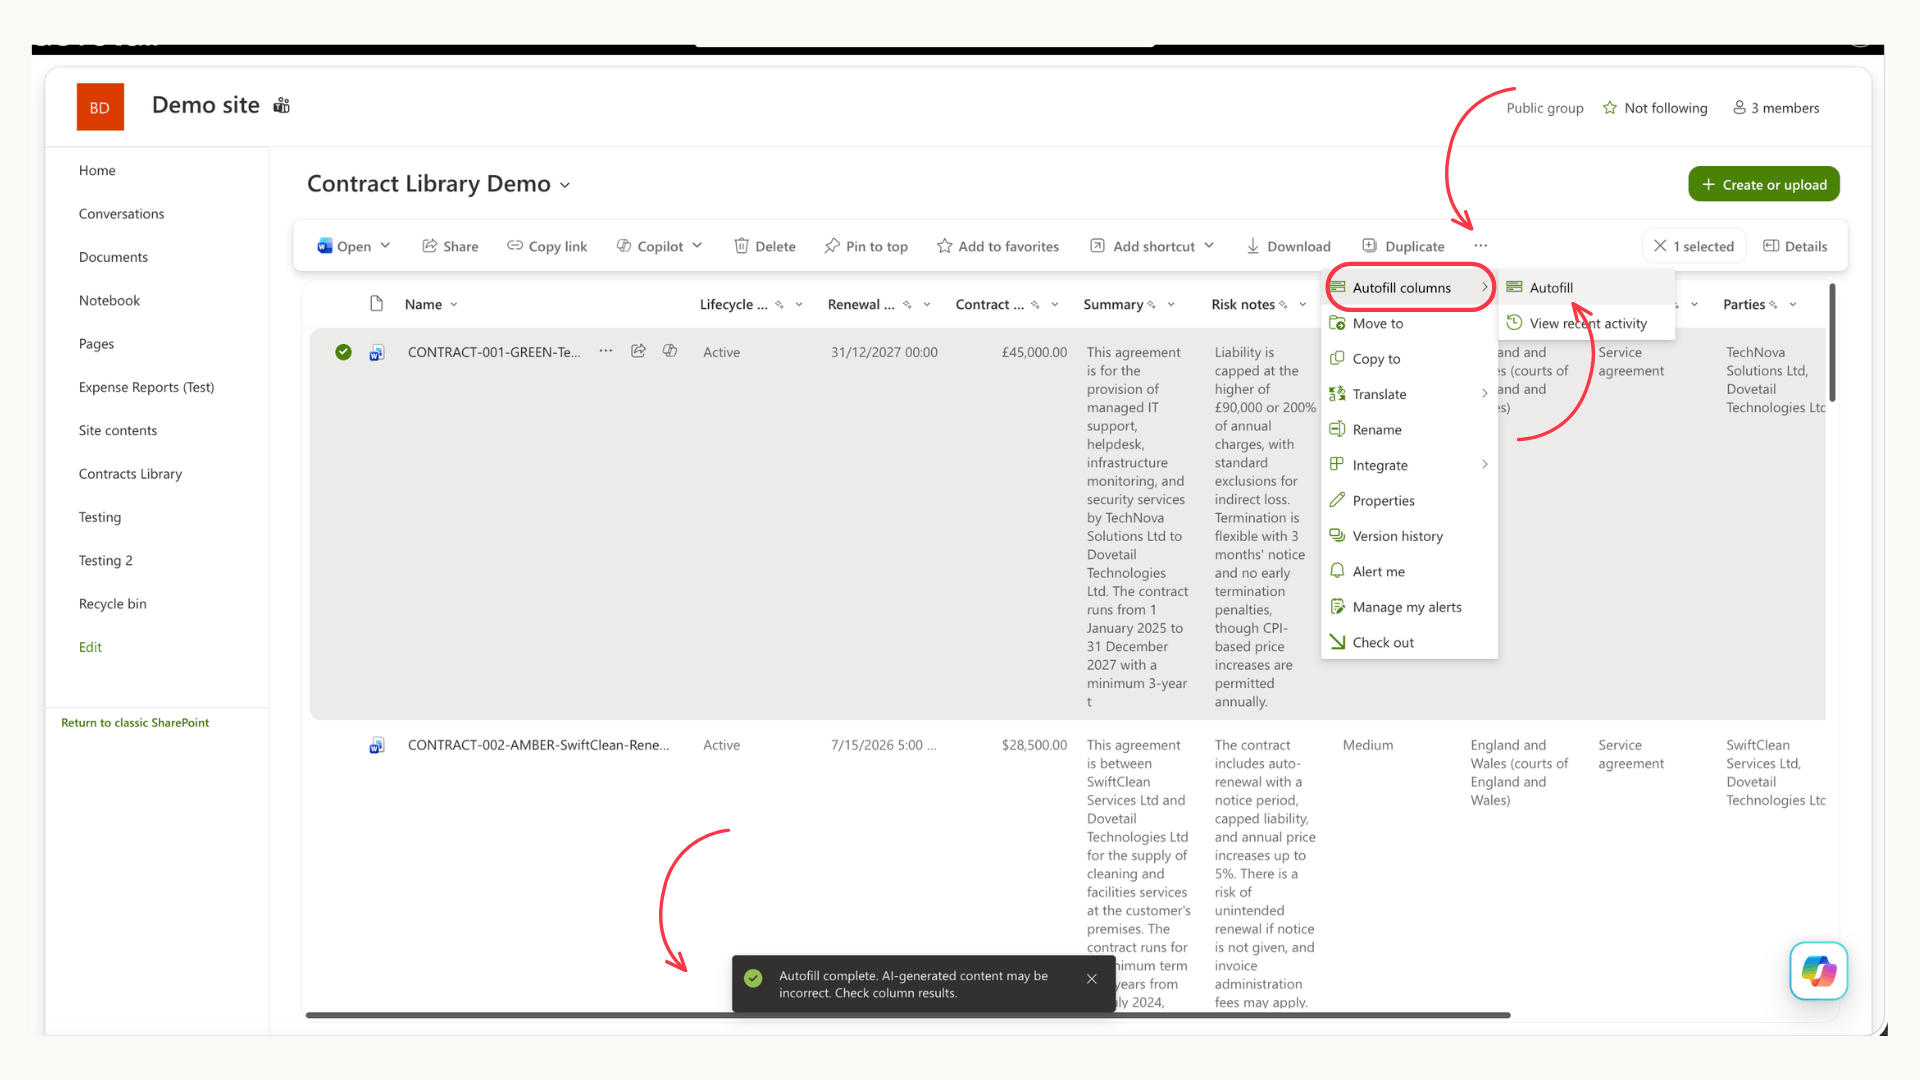Open Summary column header menu
Image resolution: width=1920 pixels, height=1080 pixels.
1171,305
